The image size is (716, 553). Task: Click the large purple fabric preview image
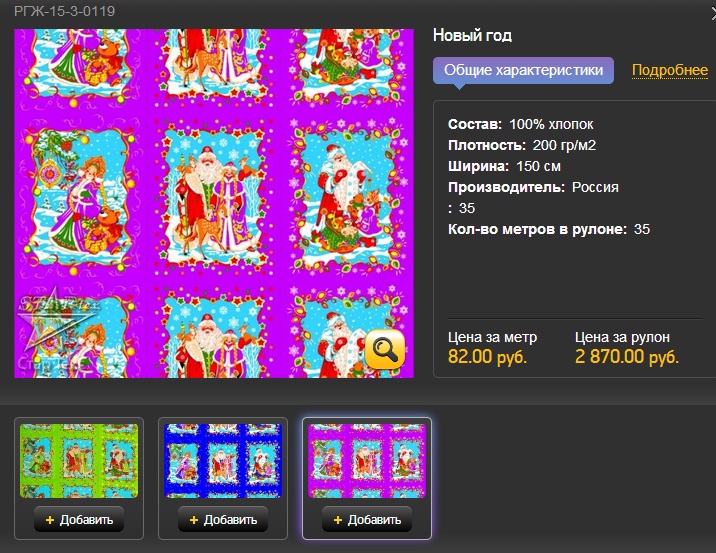pyautogui.click(x=214, y=203)
